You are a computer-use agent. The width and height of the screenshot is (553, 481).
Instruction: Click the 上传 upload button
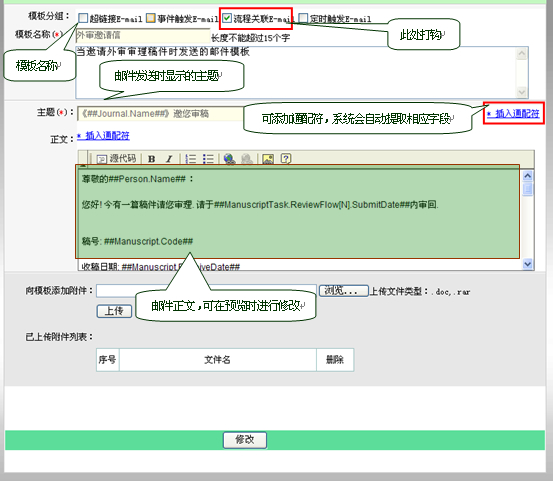[114, 311]
